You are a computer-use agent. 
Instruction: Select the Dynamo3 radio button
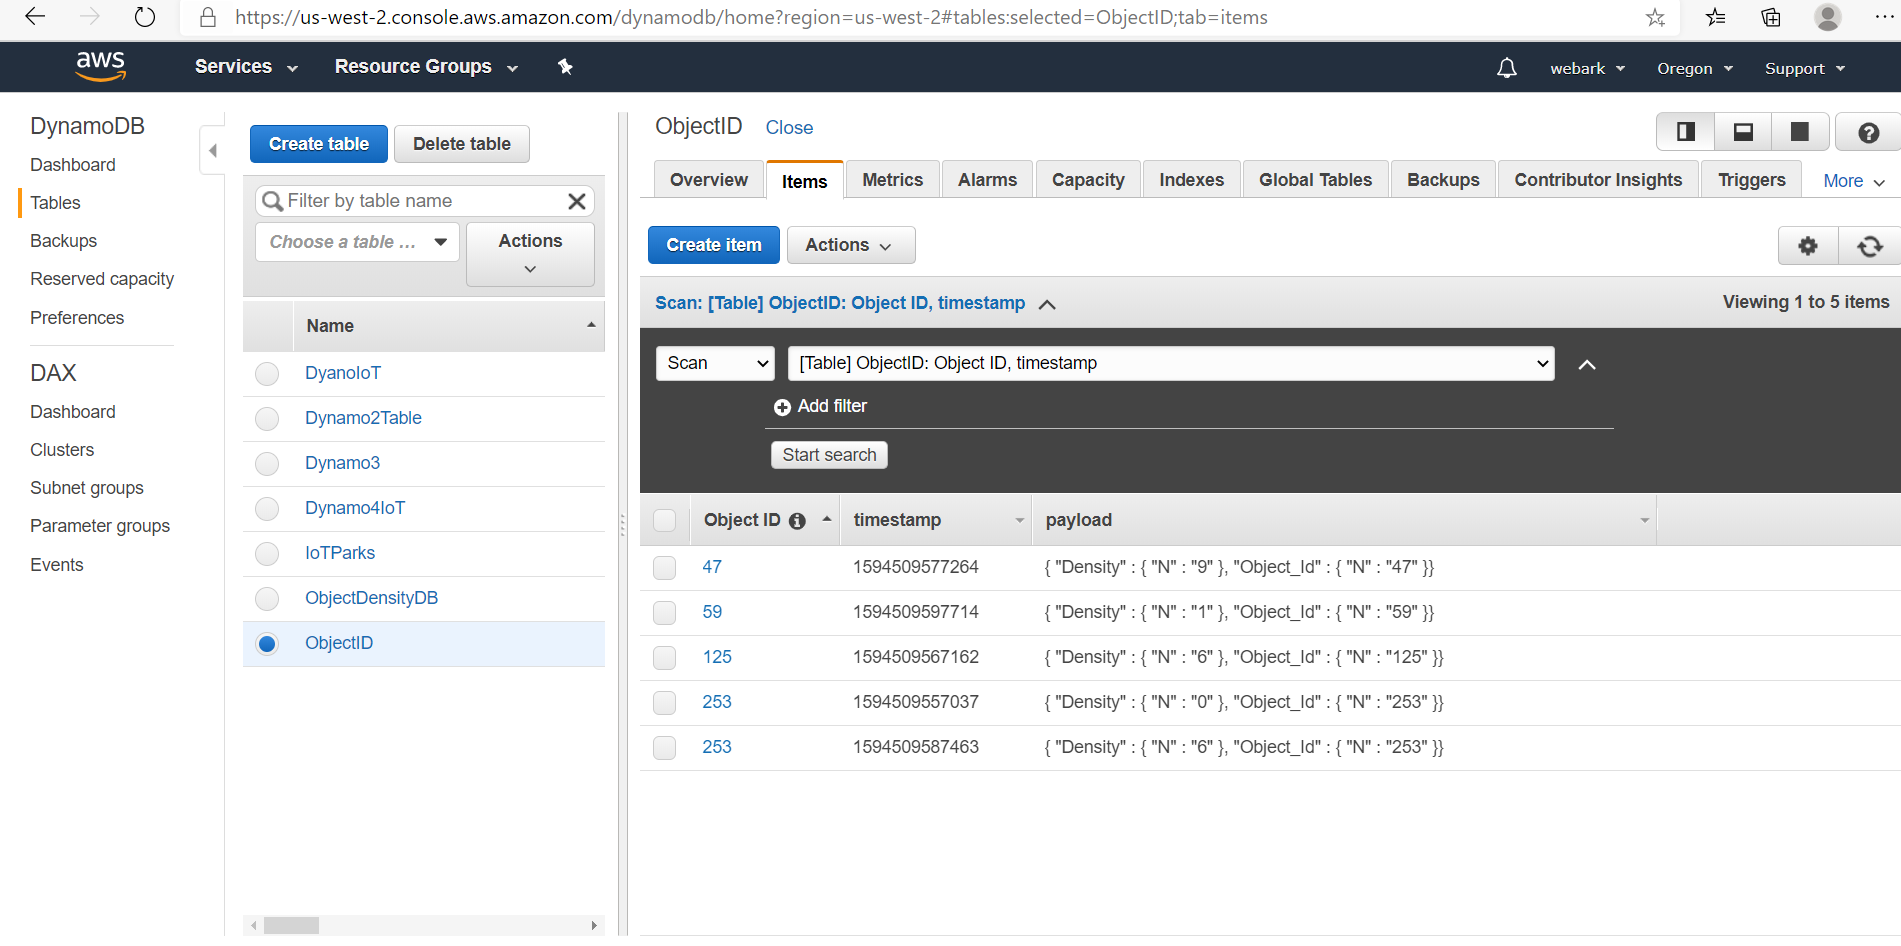point(267,464)
